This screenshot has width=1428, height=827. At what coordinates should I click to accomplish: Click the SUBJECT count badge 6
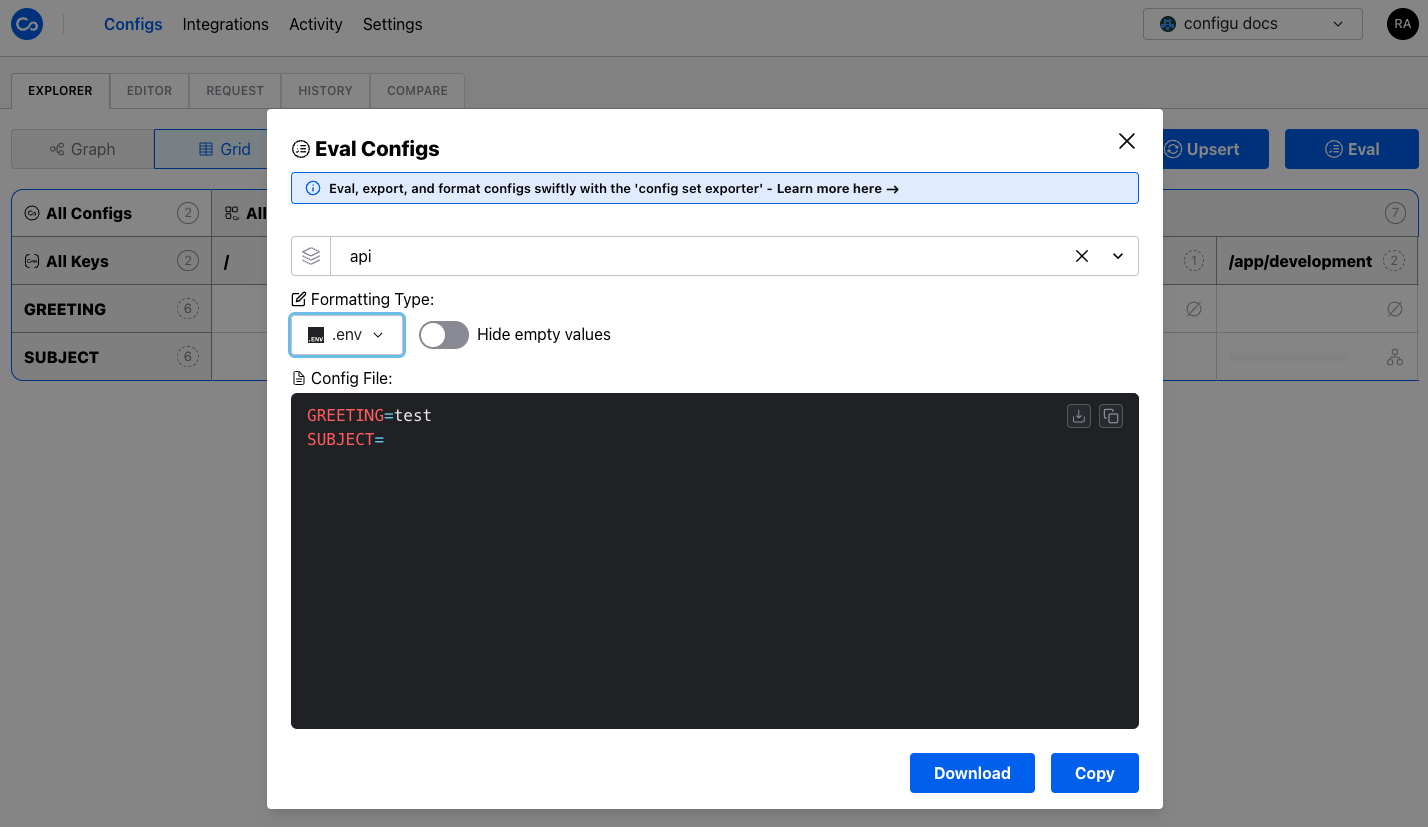[187, 357]
